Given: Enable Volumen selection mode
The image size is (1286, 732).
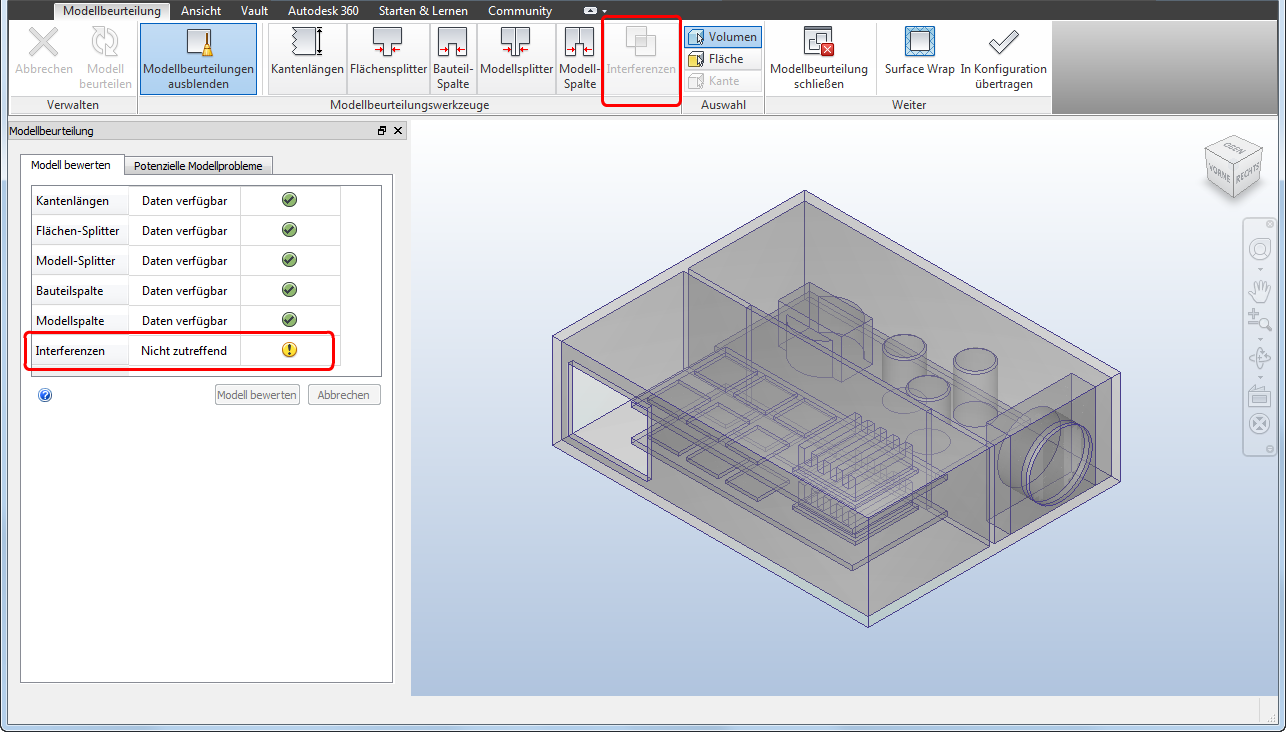Looking at the screenshot, I should [x=723, y=37].
